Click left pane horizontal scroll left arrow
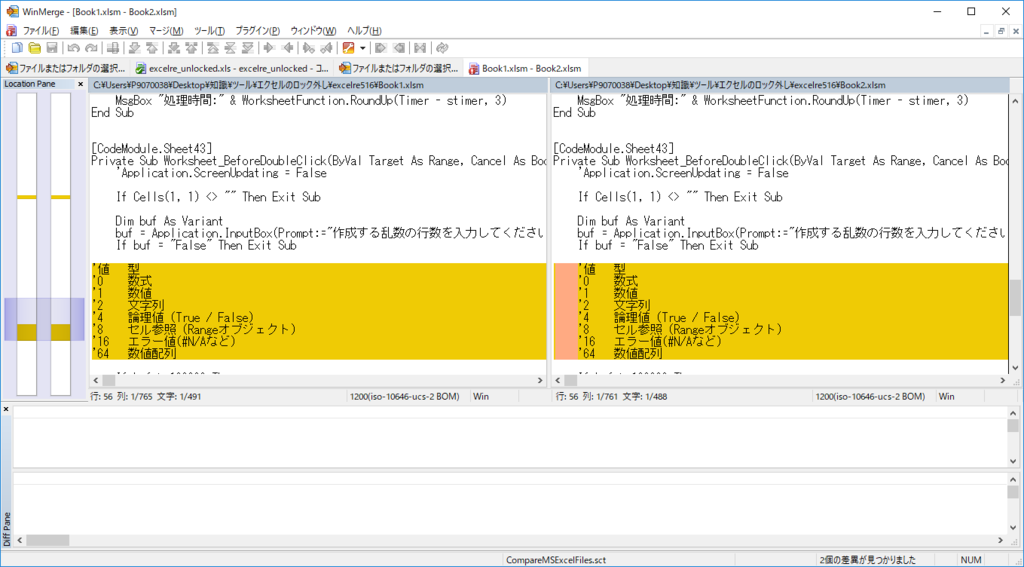1024x567 pixels. 96,380
